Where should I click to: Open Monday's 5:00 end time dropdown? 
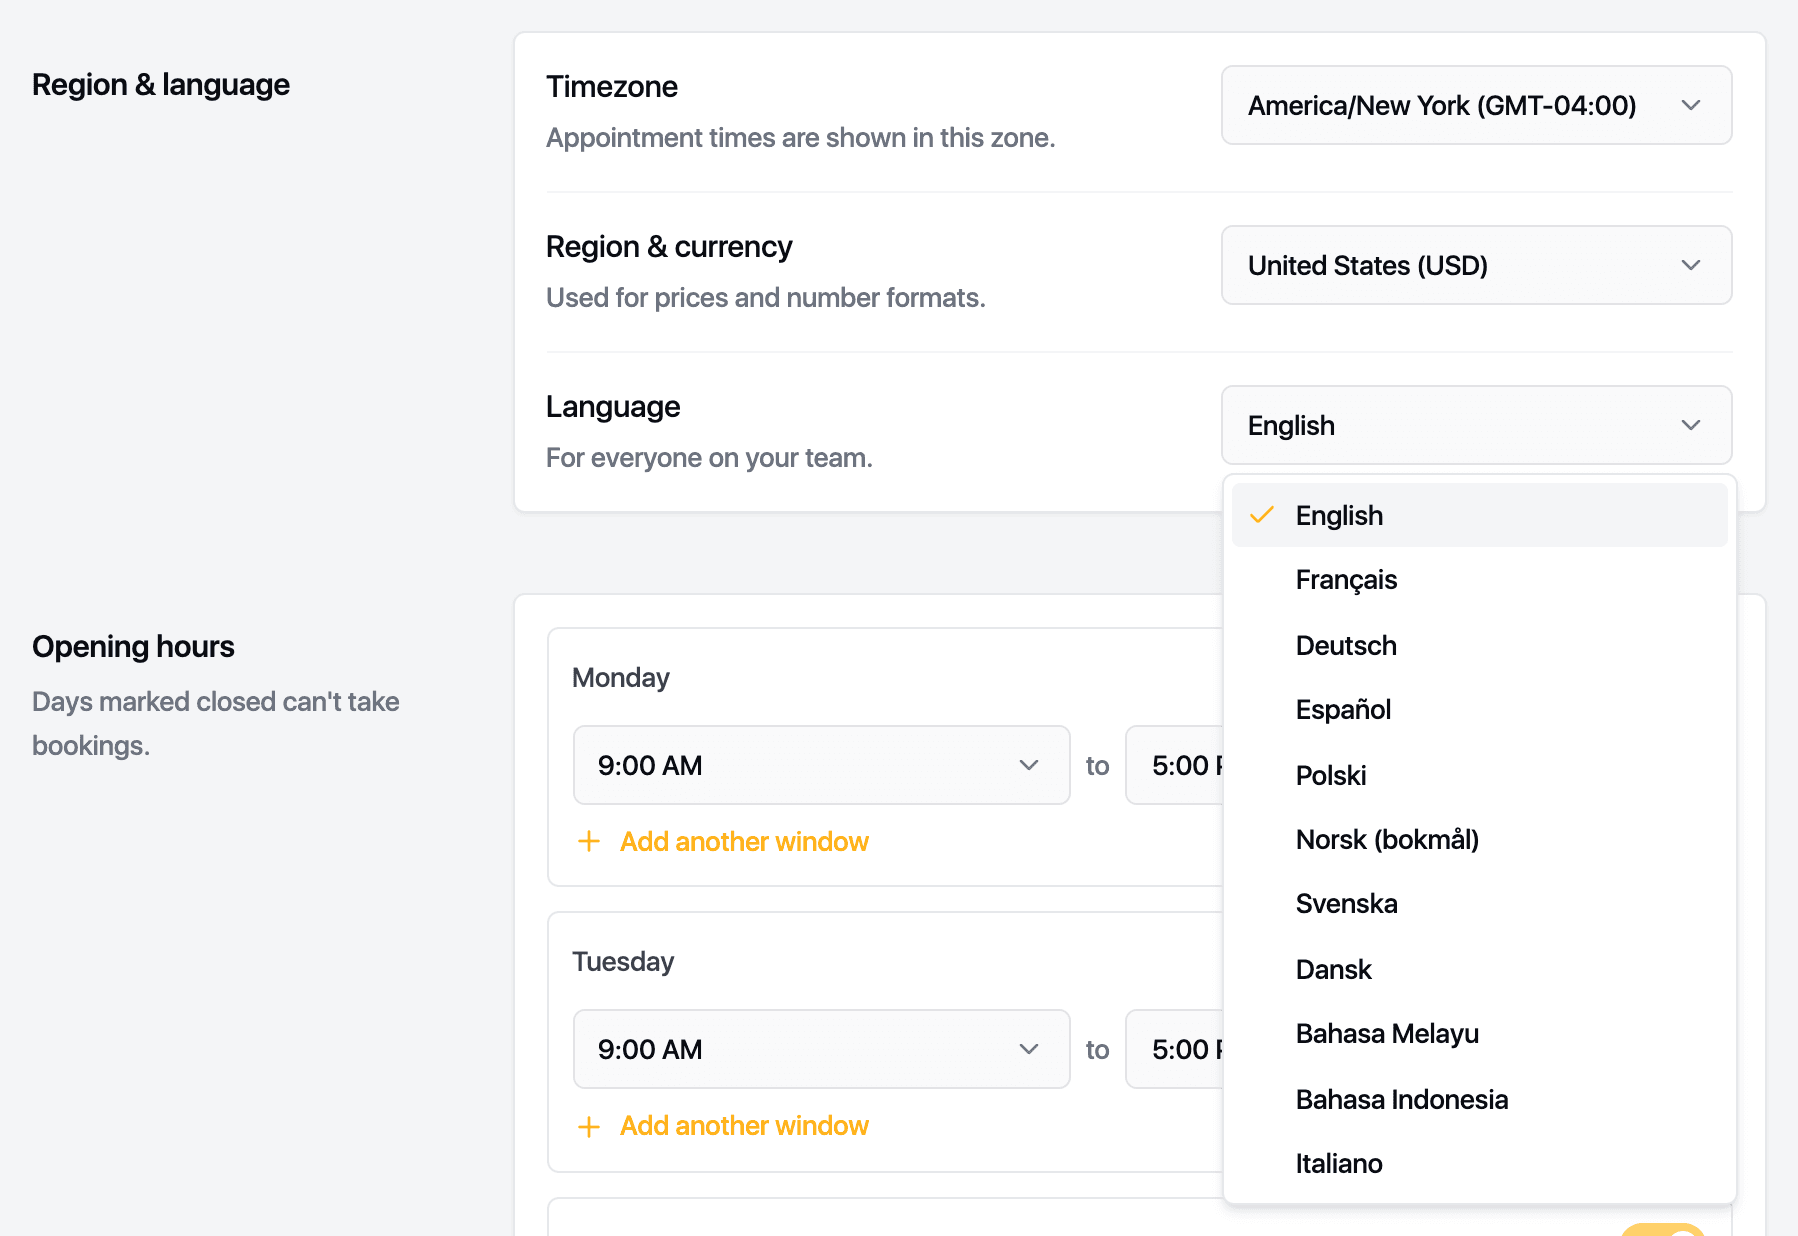(1175, 765)
